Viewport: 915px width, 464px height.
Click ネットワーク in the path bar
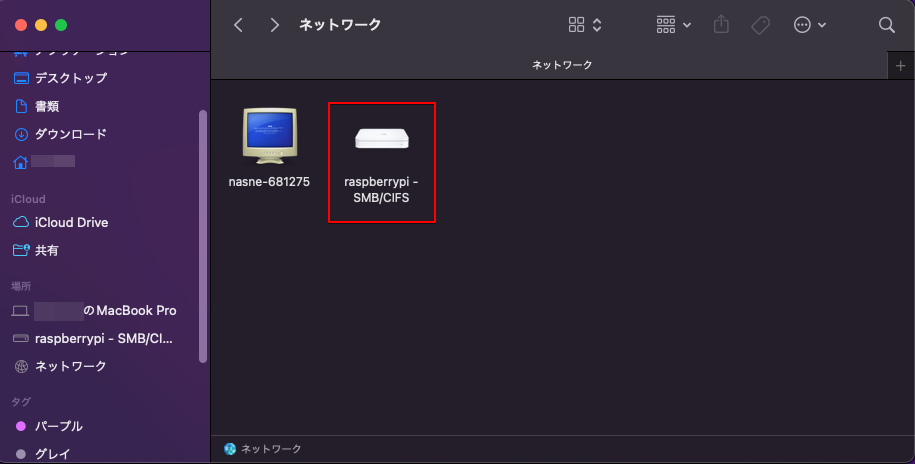tap(263, 449)
